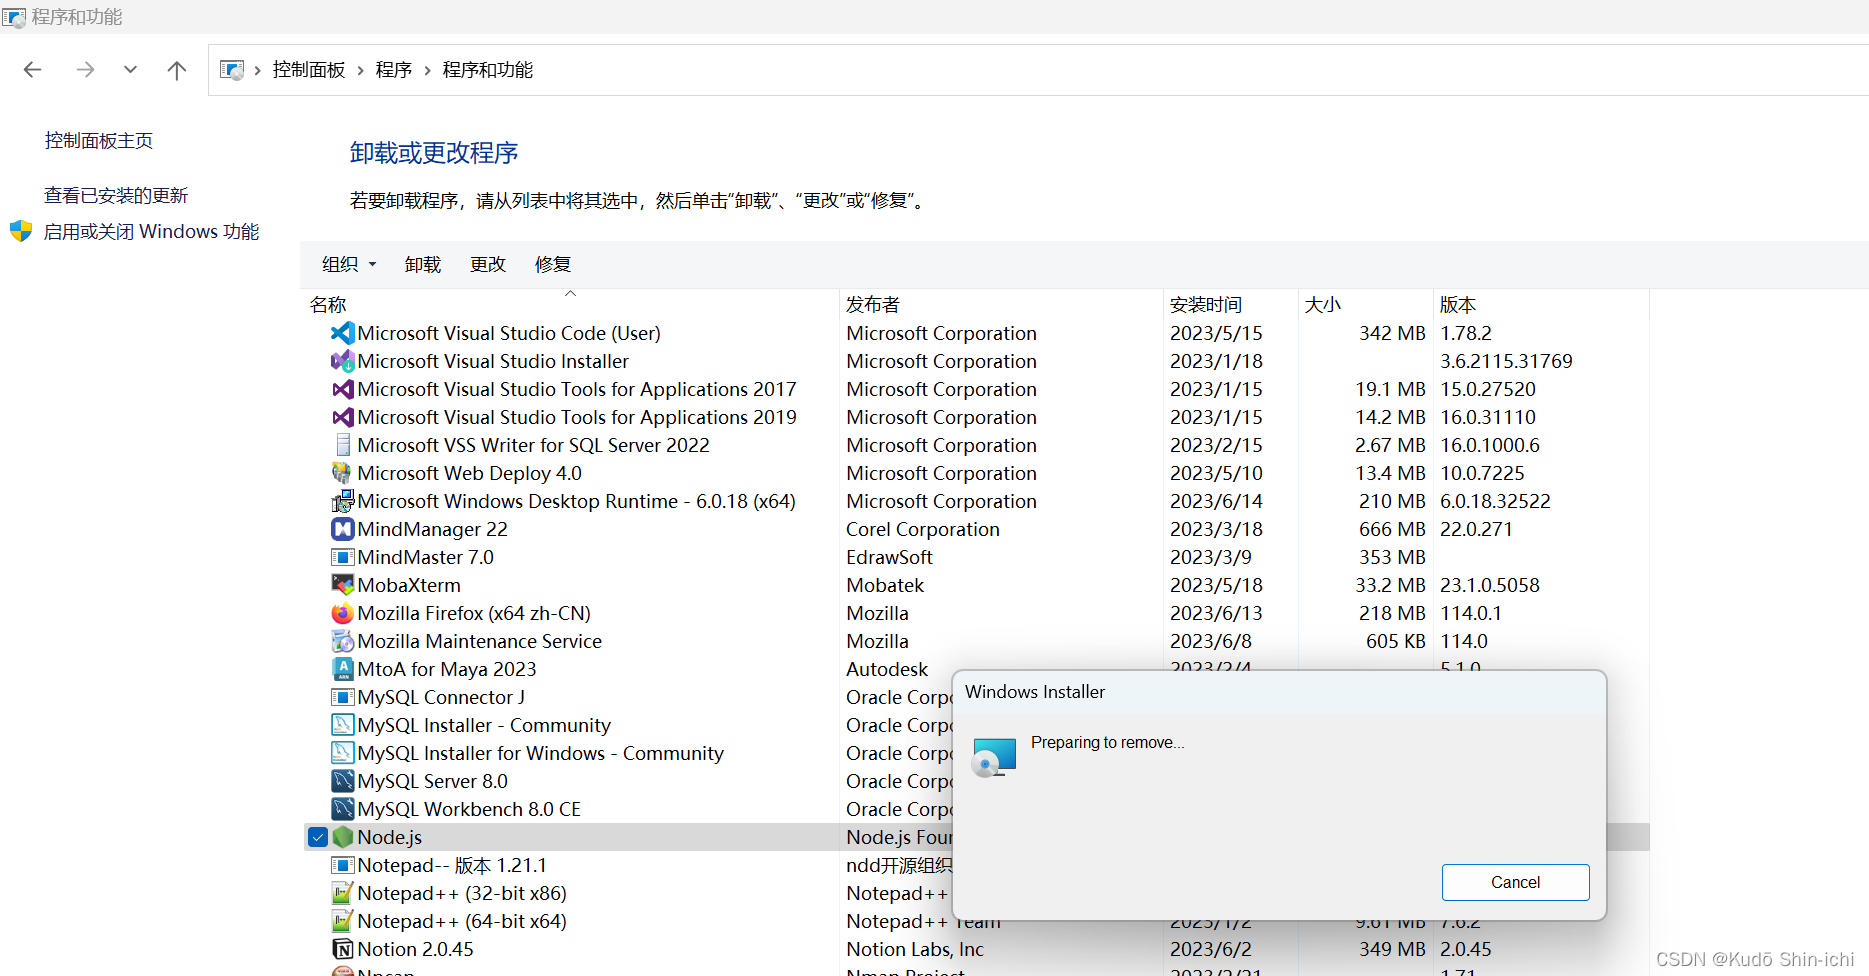Cancel the Windows Installer removal
The height and width of the screenshot is (976, 1869).
coord(1515,882)
